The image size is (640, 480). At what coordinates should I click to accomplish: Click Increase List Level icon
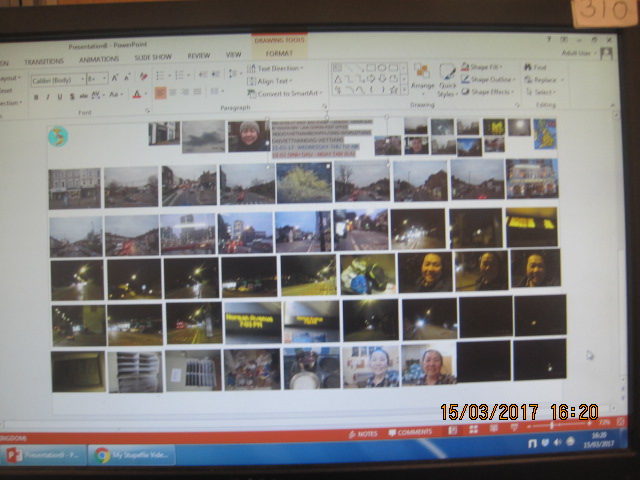tap(216, 74)
